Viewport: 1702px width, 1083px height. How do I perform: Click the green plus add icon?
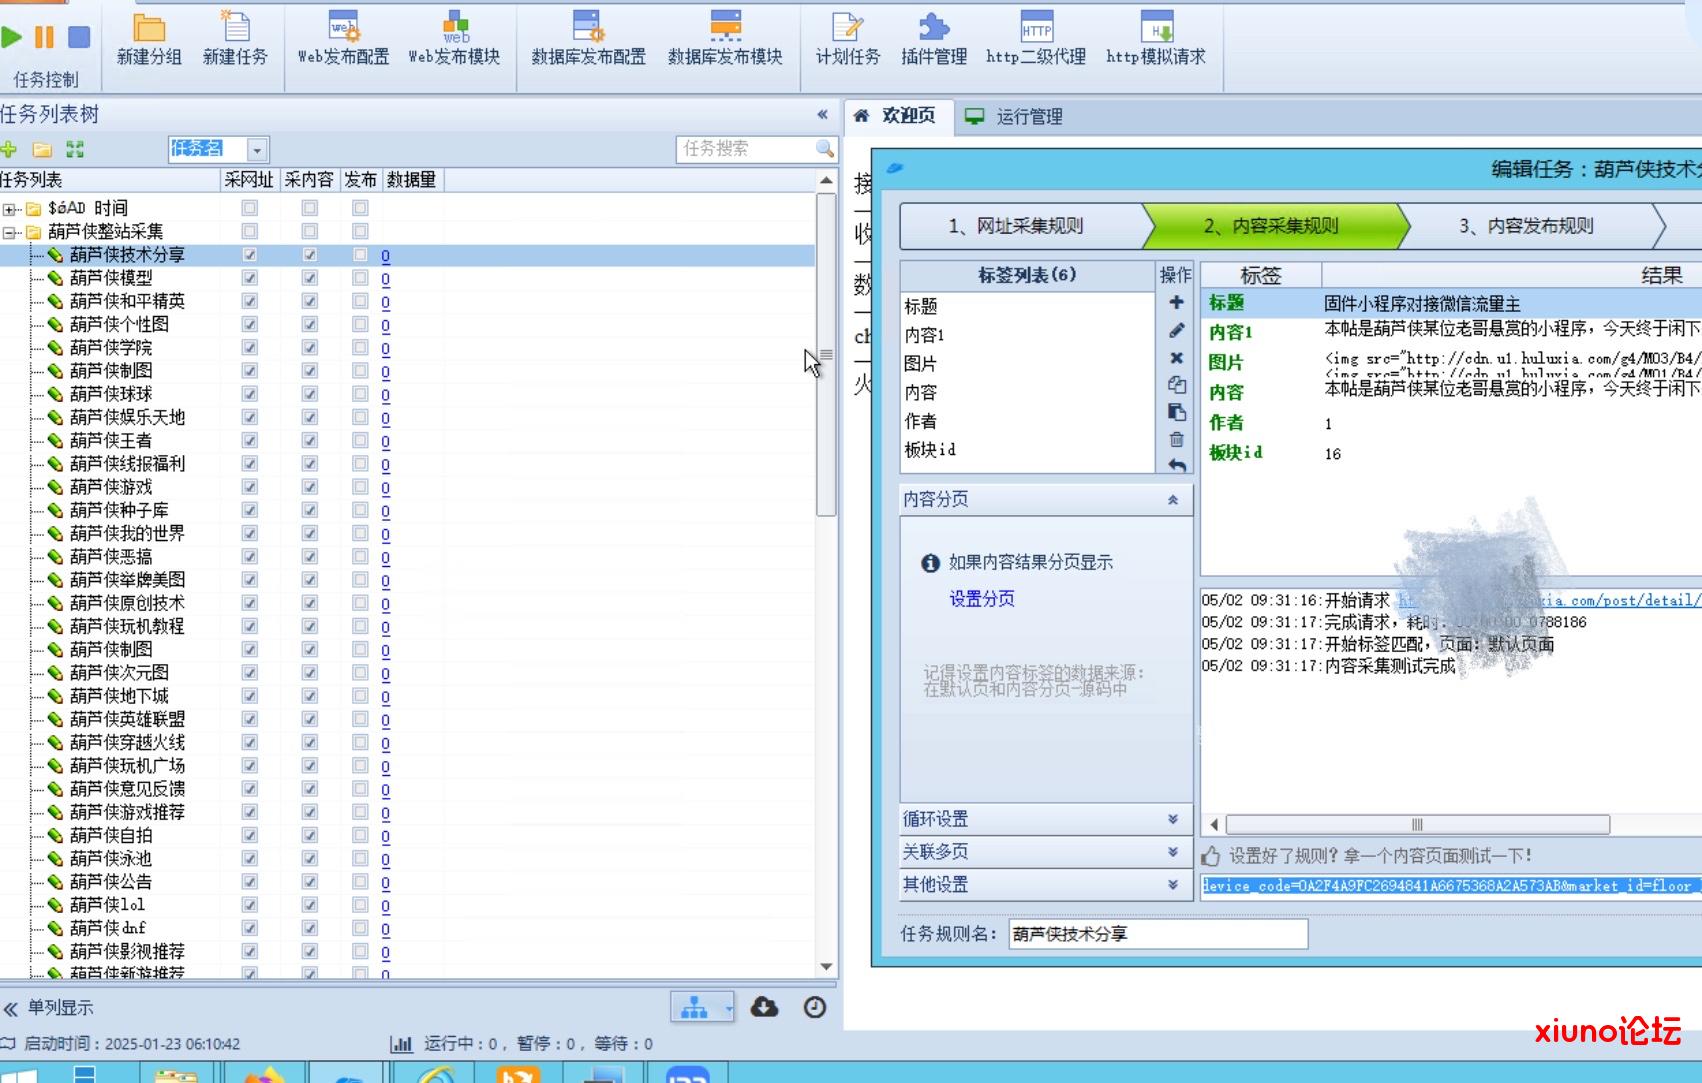tap(9, 149)
